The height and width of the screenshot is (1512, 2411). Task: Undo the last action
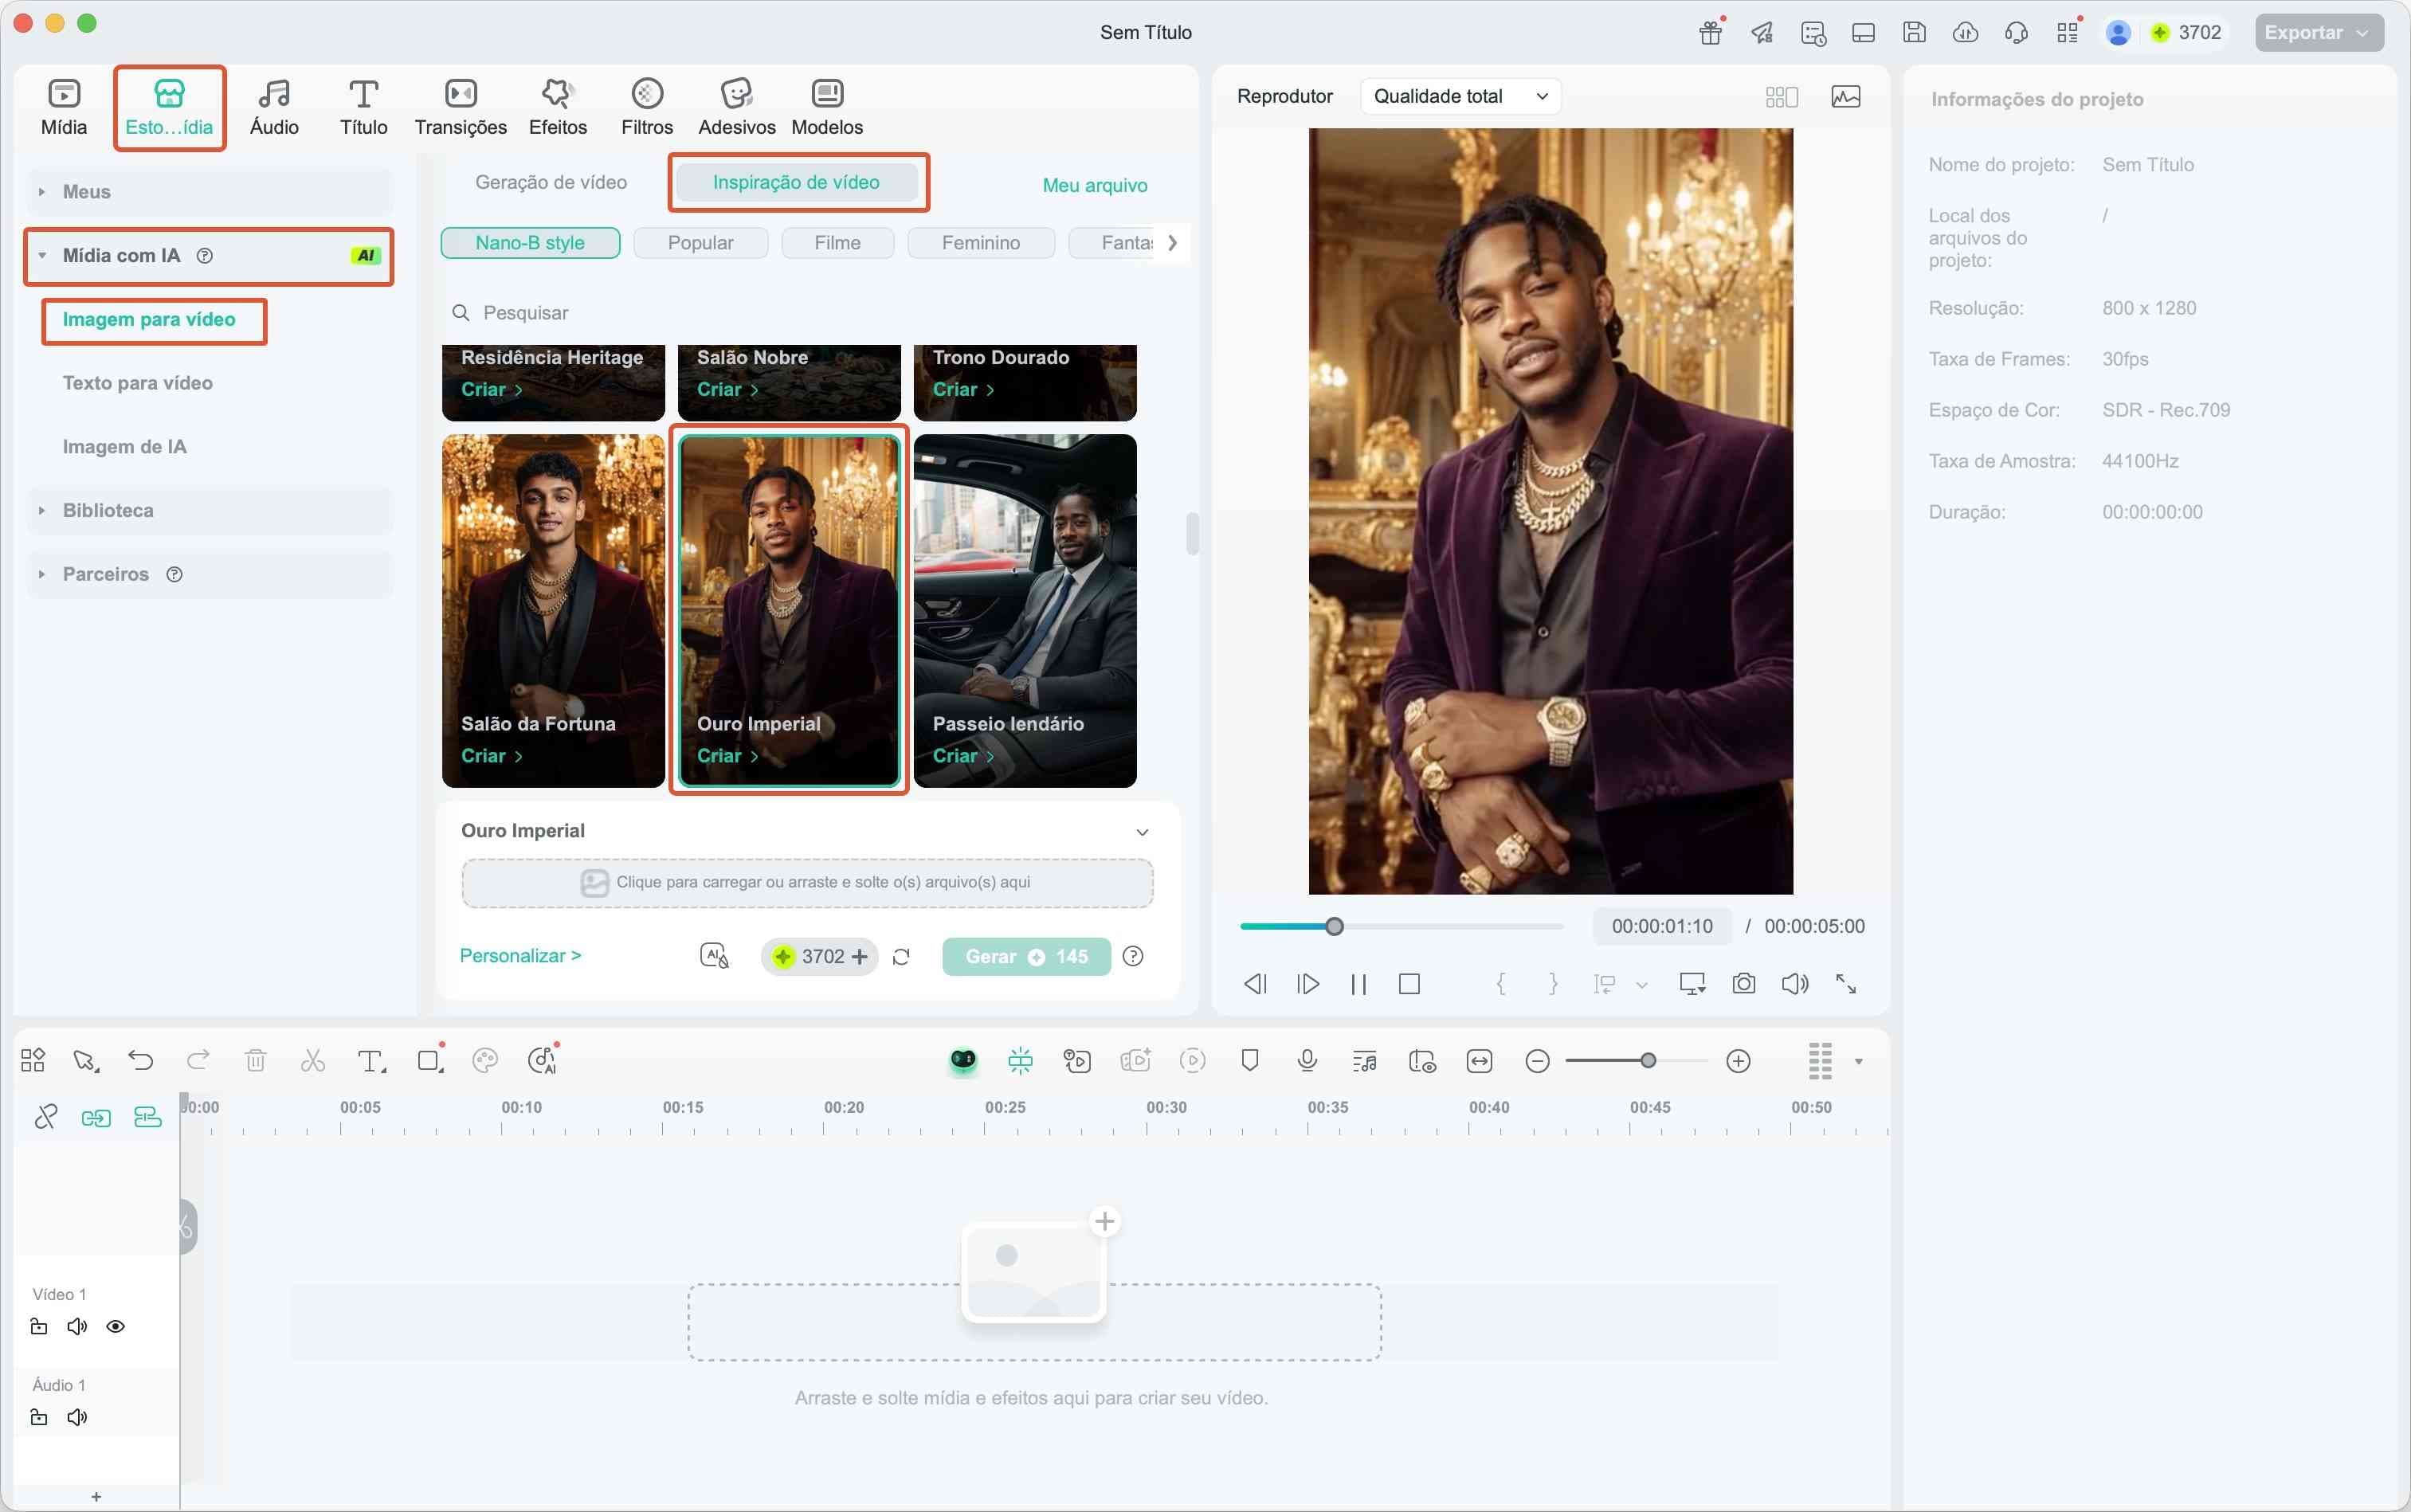pyautogui.click(x=141, y=1060)
